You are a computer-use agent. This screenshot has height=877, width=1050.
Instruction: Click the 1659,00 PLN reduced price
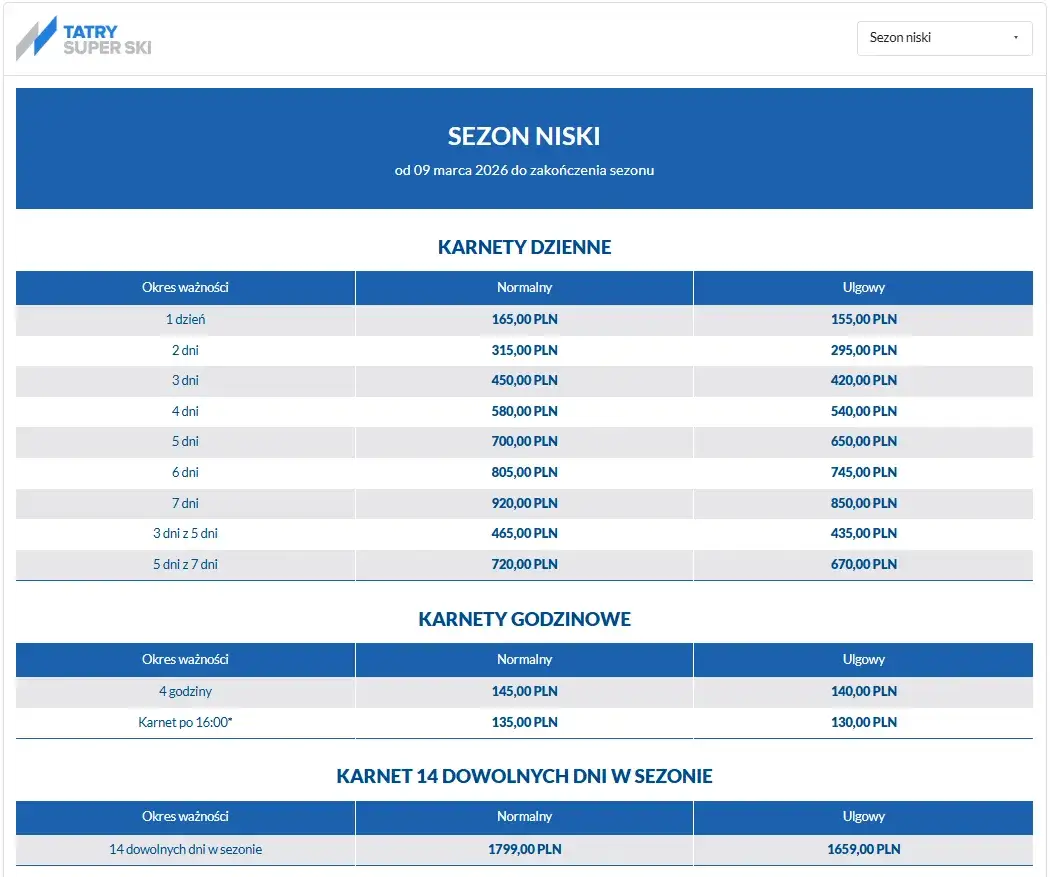tap(863, 850)
